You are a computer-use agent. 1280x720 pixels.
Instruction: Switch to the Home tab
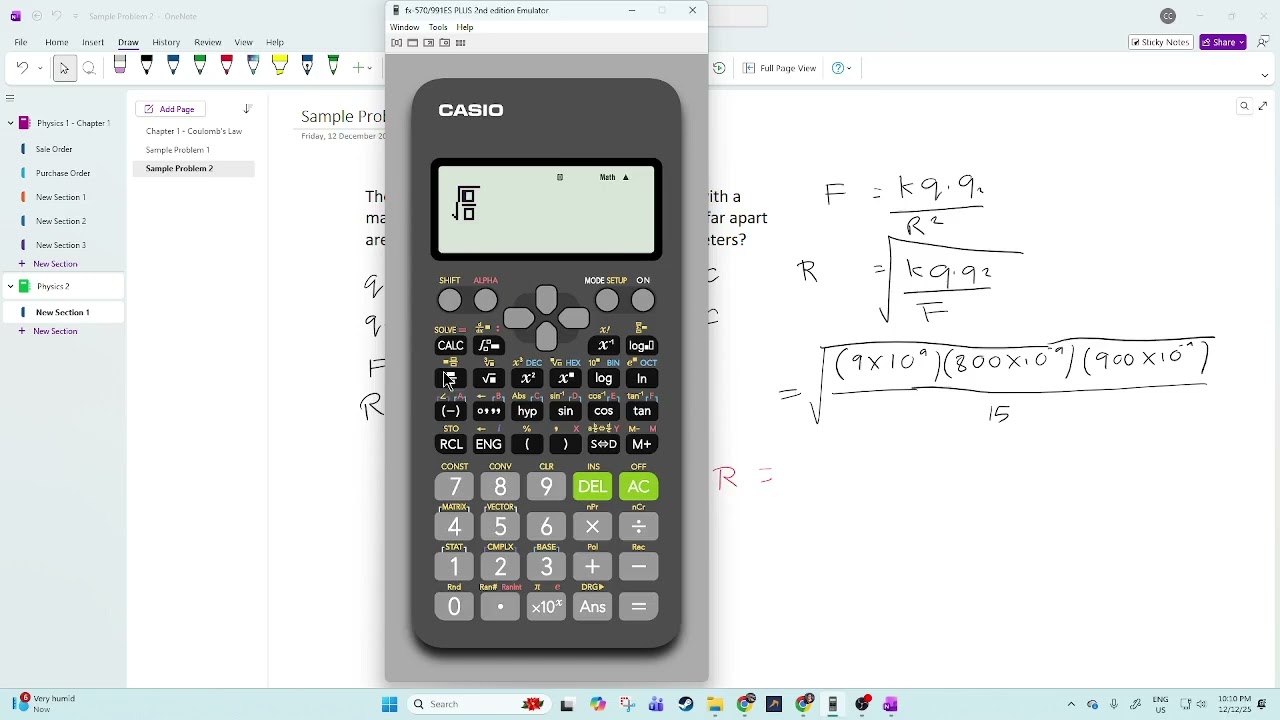[x=57, y=42]
